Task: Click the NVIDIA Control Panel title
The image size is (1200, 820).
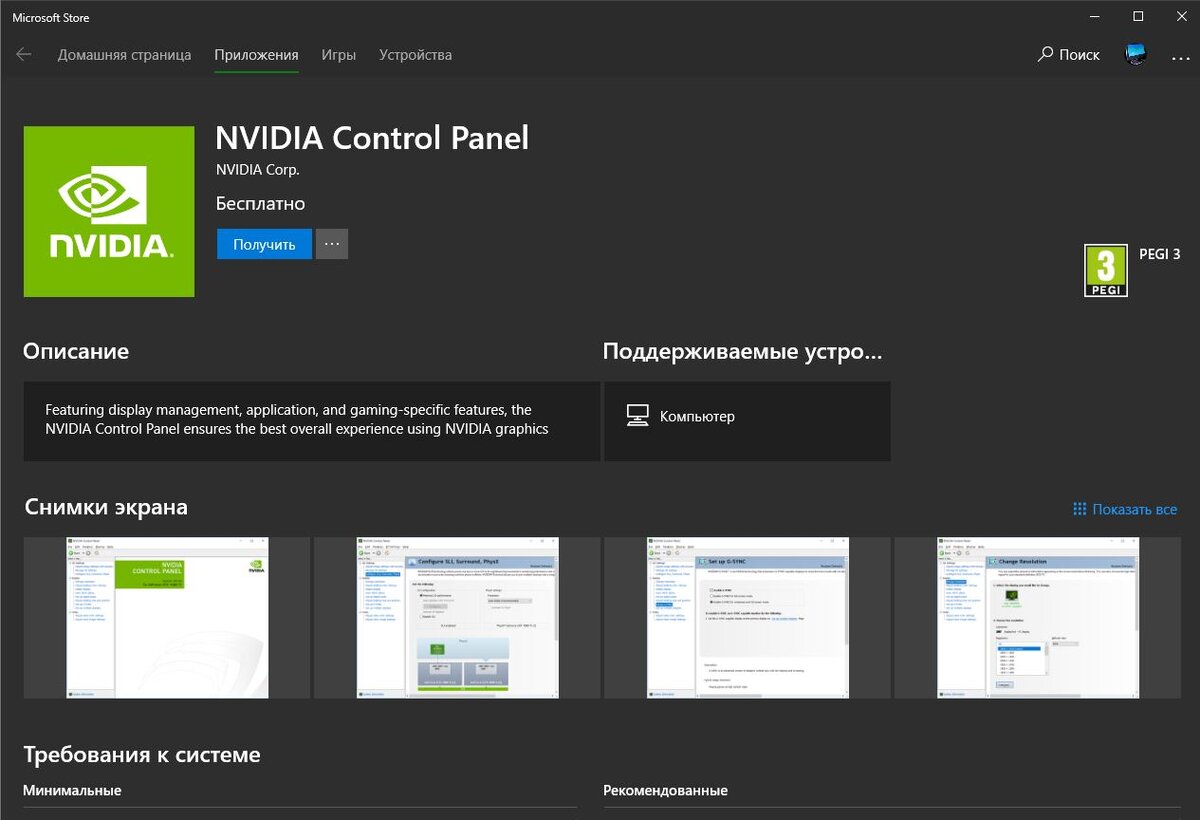Action: pyautogui.click(x=372, y=137)
